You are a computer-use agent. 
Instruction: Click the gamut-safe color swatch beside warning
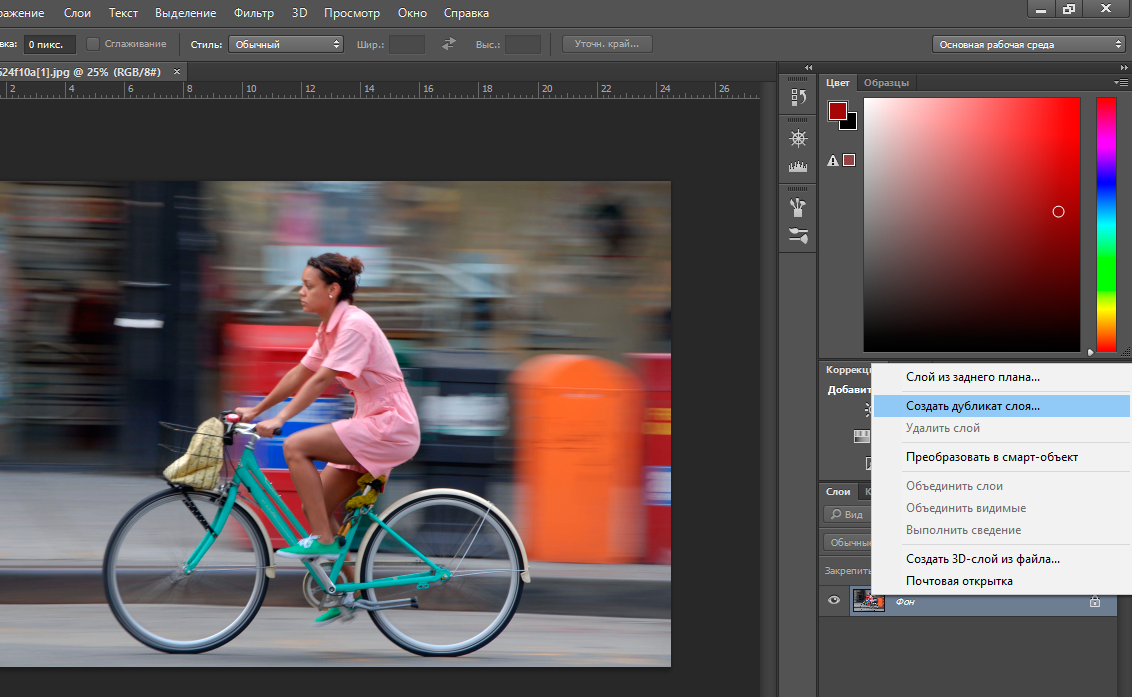point(849,160)
